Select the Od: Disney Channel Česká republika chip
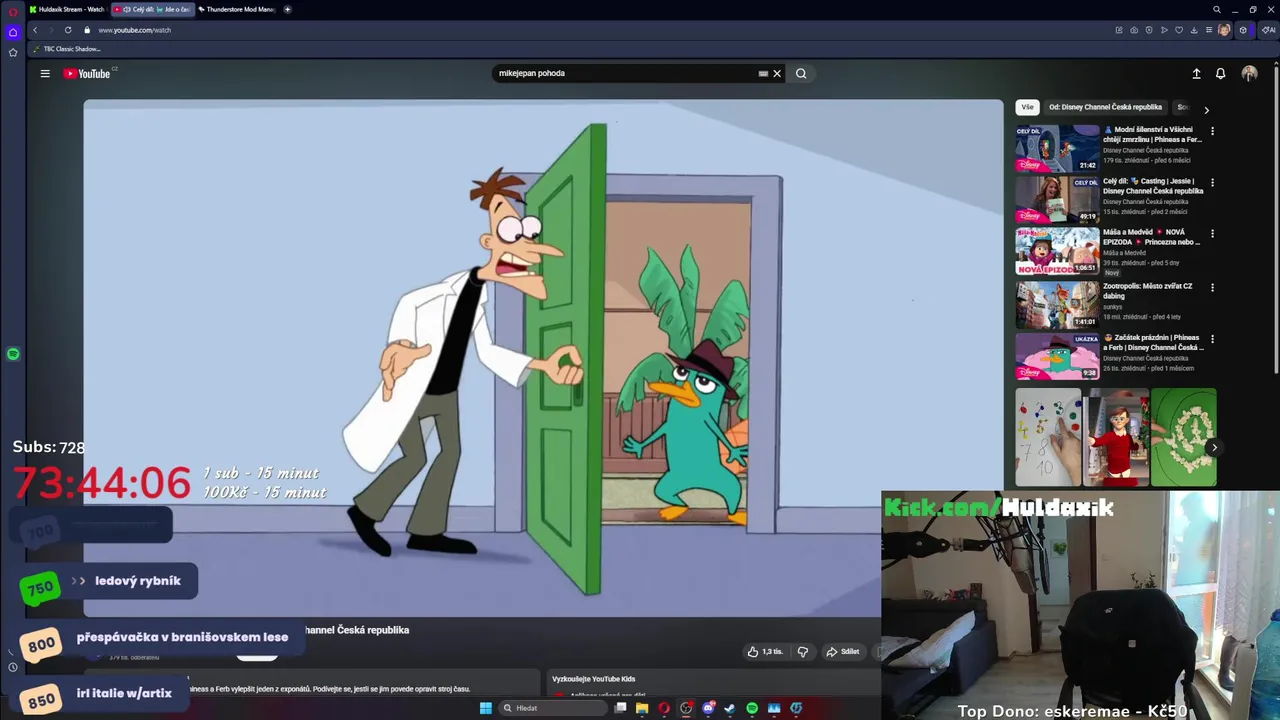The height and width of the screenshot is (720, 1280). click(x=1105, y=107)
